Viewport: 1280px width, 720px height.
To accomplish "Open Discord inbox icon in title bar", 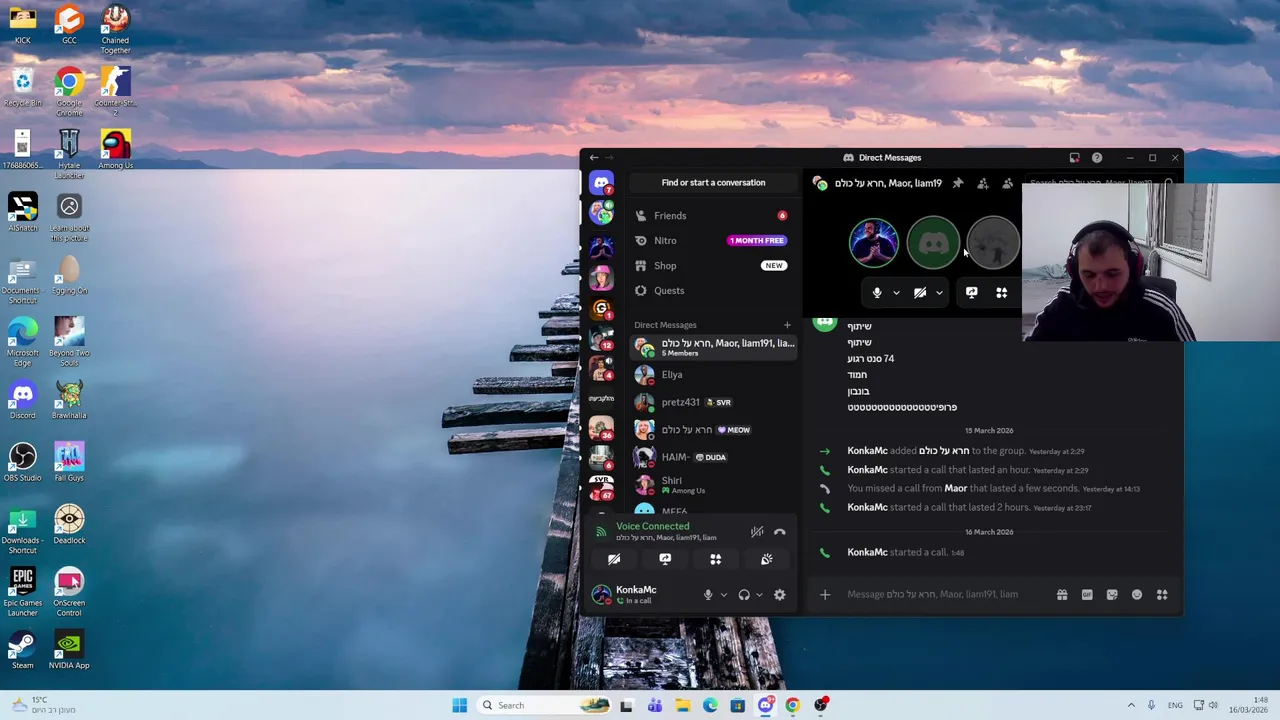I will [x=1074, y=157].
